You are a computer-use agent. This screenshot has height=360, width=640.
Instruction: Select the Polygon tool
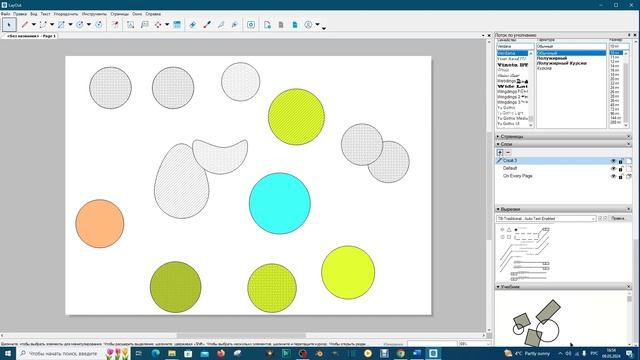(x=98, y=24)
